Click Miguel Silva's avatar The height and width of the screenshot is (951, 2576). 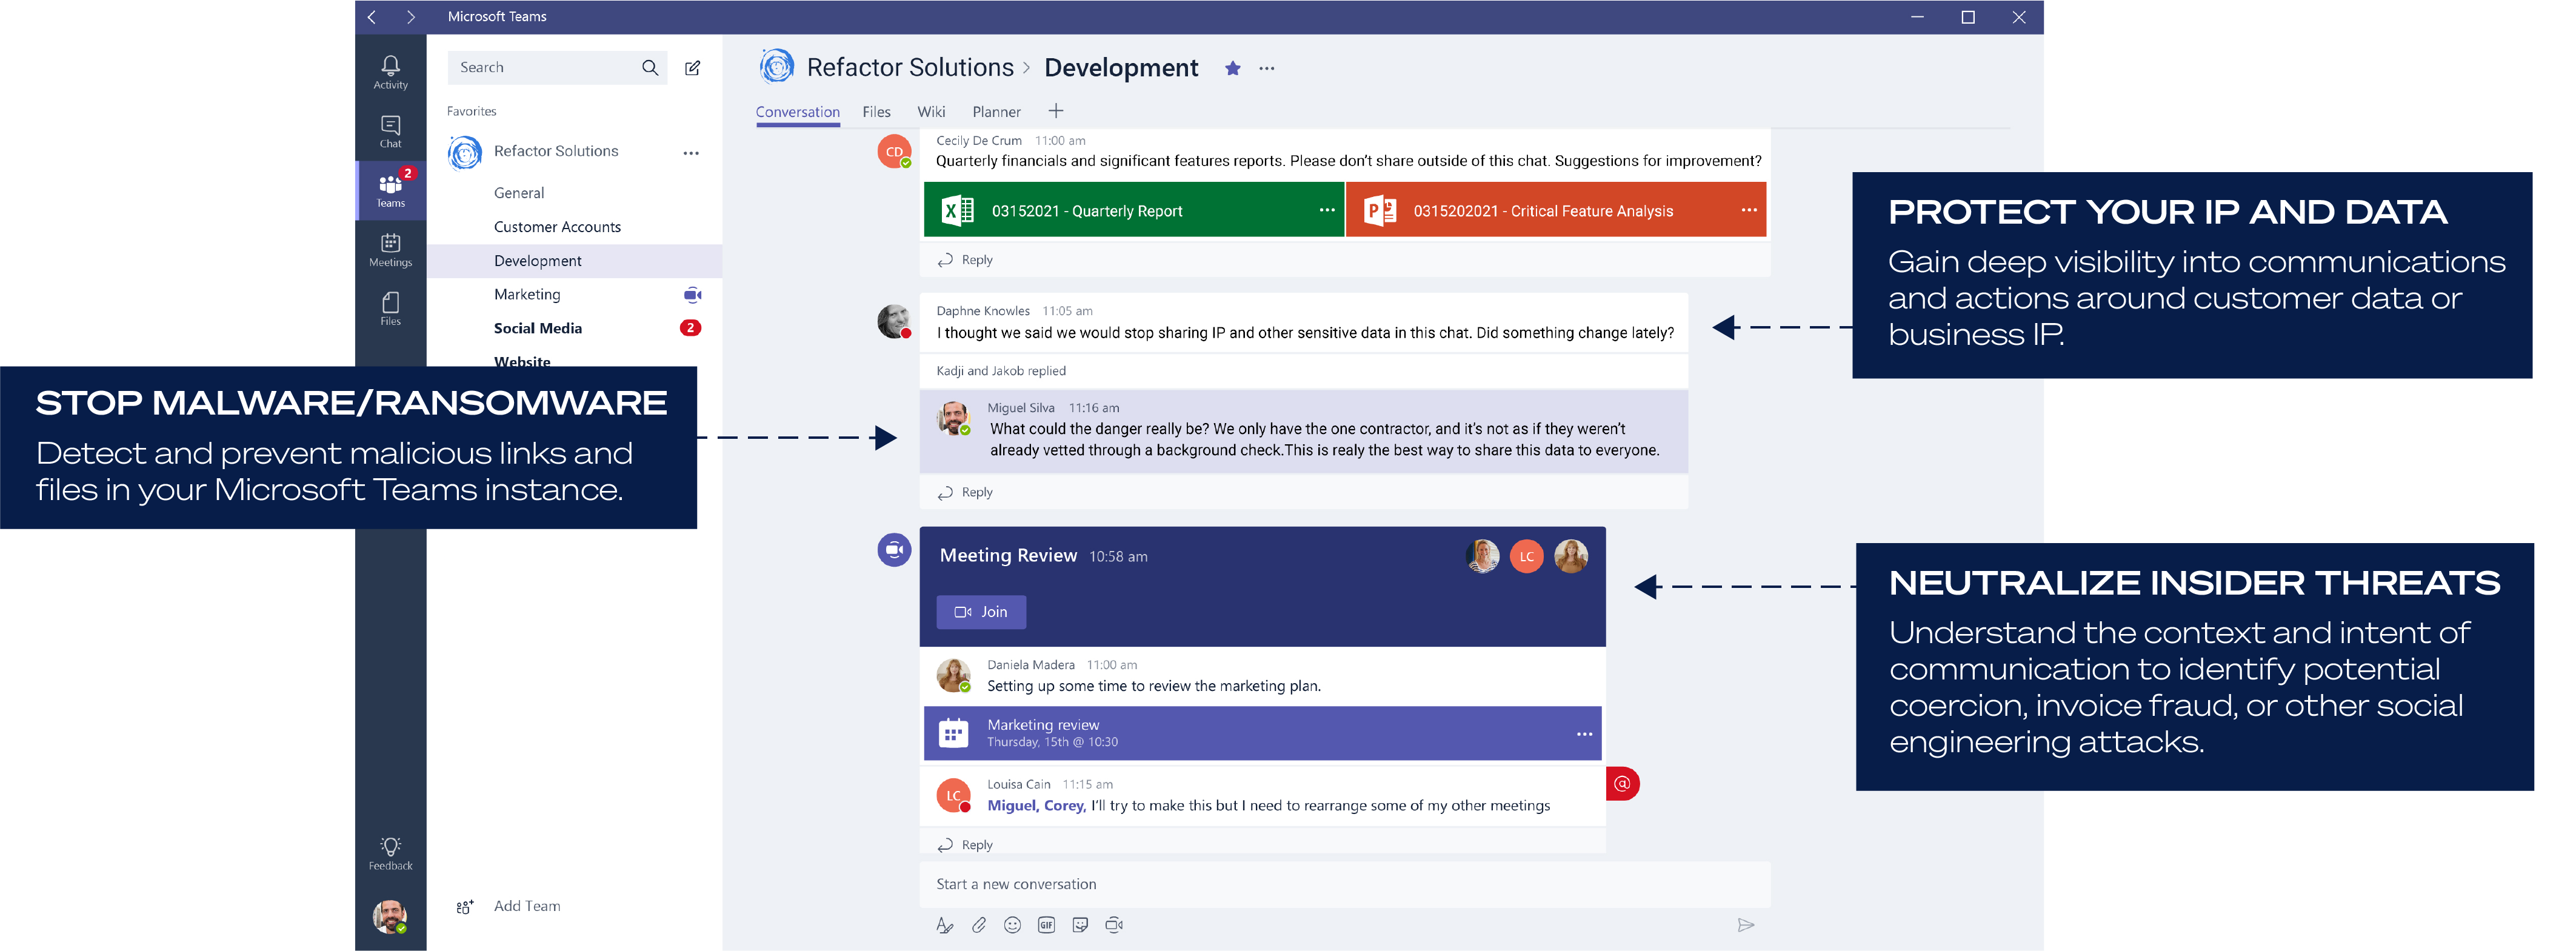click(x=953, y=418)
